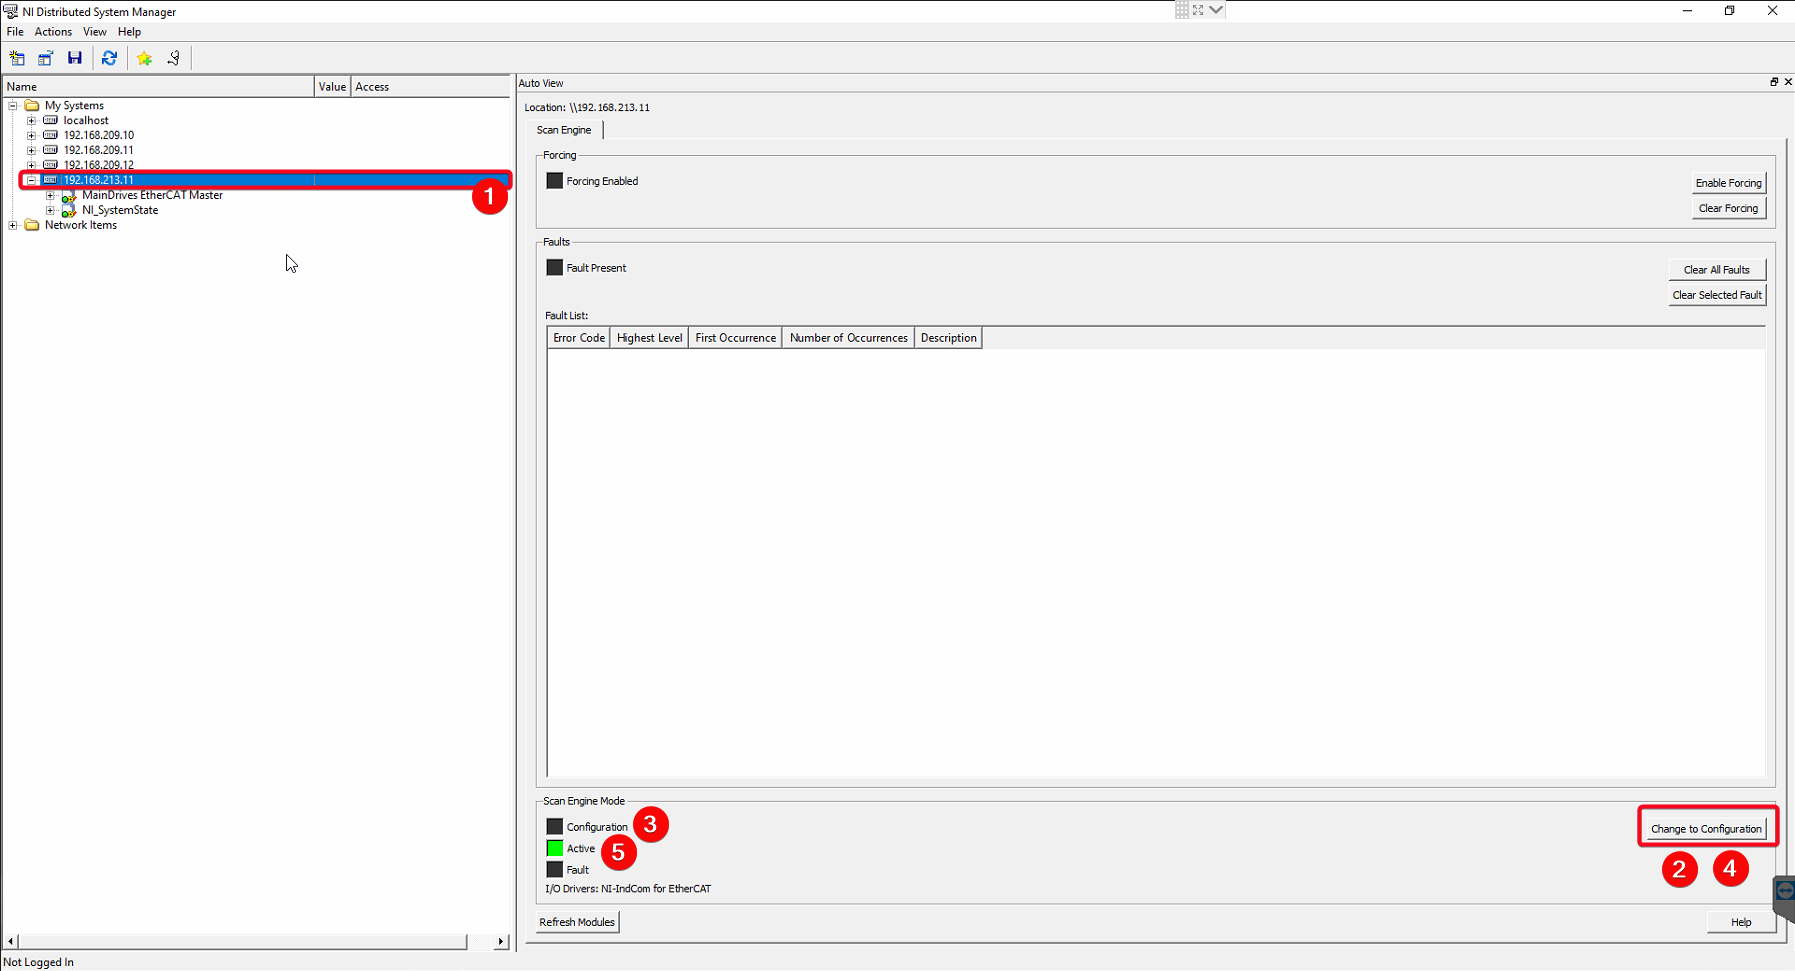1795x971 pixels.
Task: Click the First Occurrence column header
Action: (735, 338)
